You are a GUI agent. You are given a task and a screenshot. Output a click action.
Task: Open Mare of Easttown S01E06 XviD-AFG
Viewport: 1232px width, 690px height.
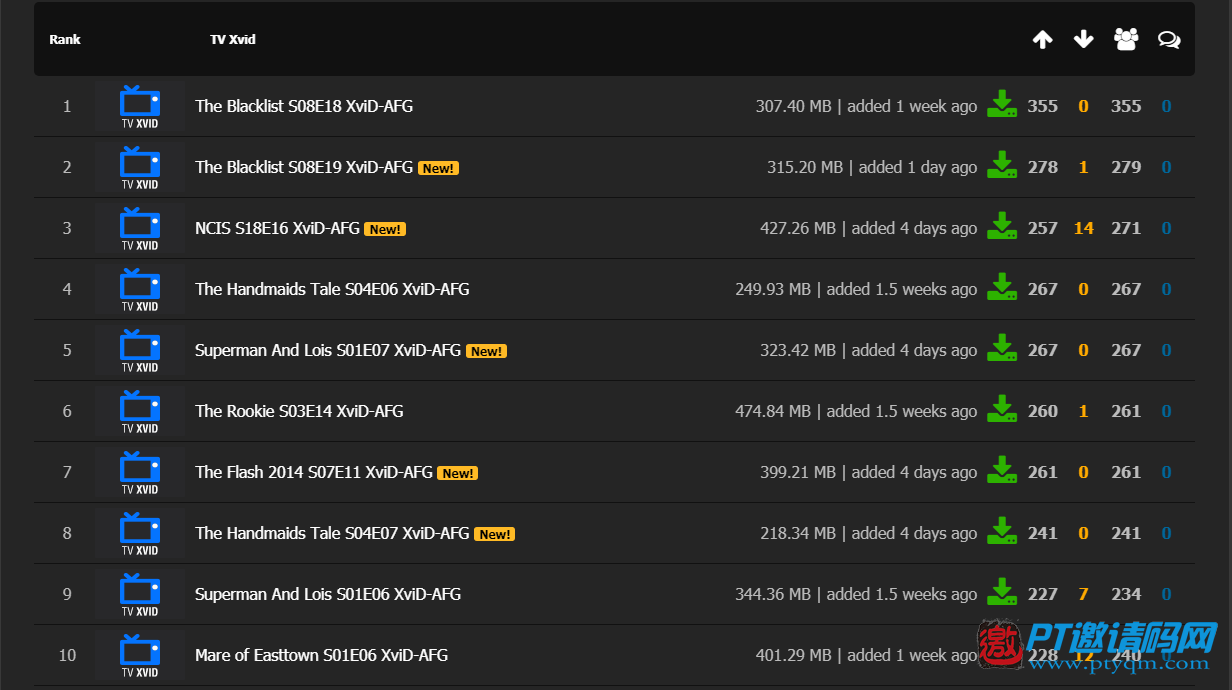[x=321, y=655]
